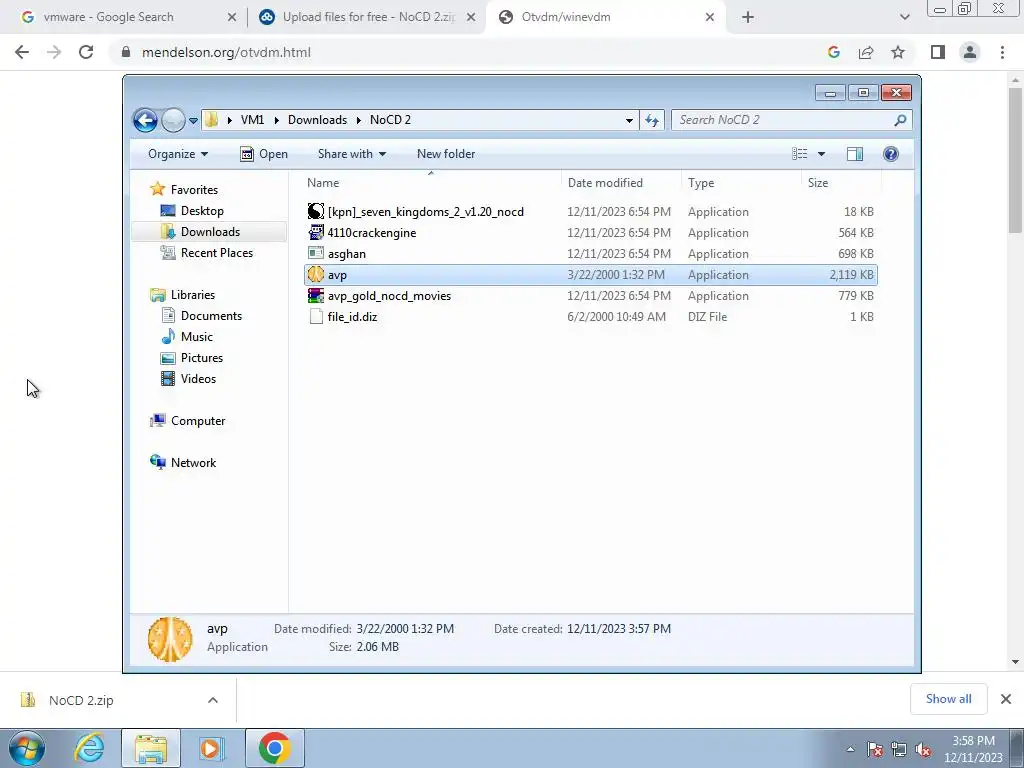The height and width of the screenshot is (768, 1024).
Task: Open Libraries in navigation pane
Action: 193,295
